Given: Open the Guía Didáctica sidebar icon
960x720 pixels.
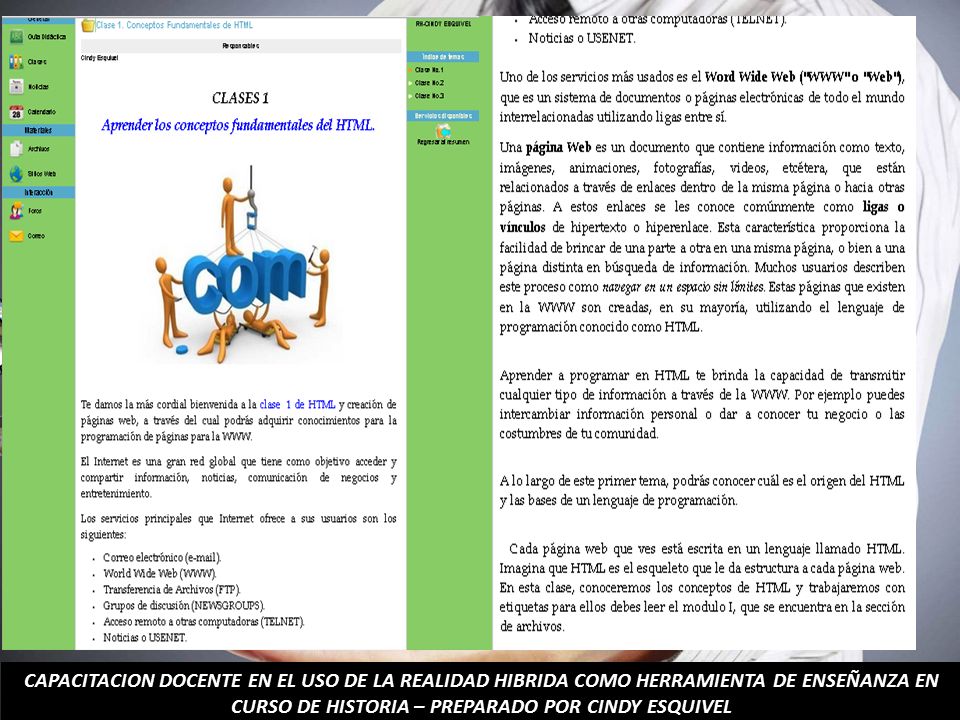Looking at the screenshot, I should 17,37.
